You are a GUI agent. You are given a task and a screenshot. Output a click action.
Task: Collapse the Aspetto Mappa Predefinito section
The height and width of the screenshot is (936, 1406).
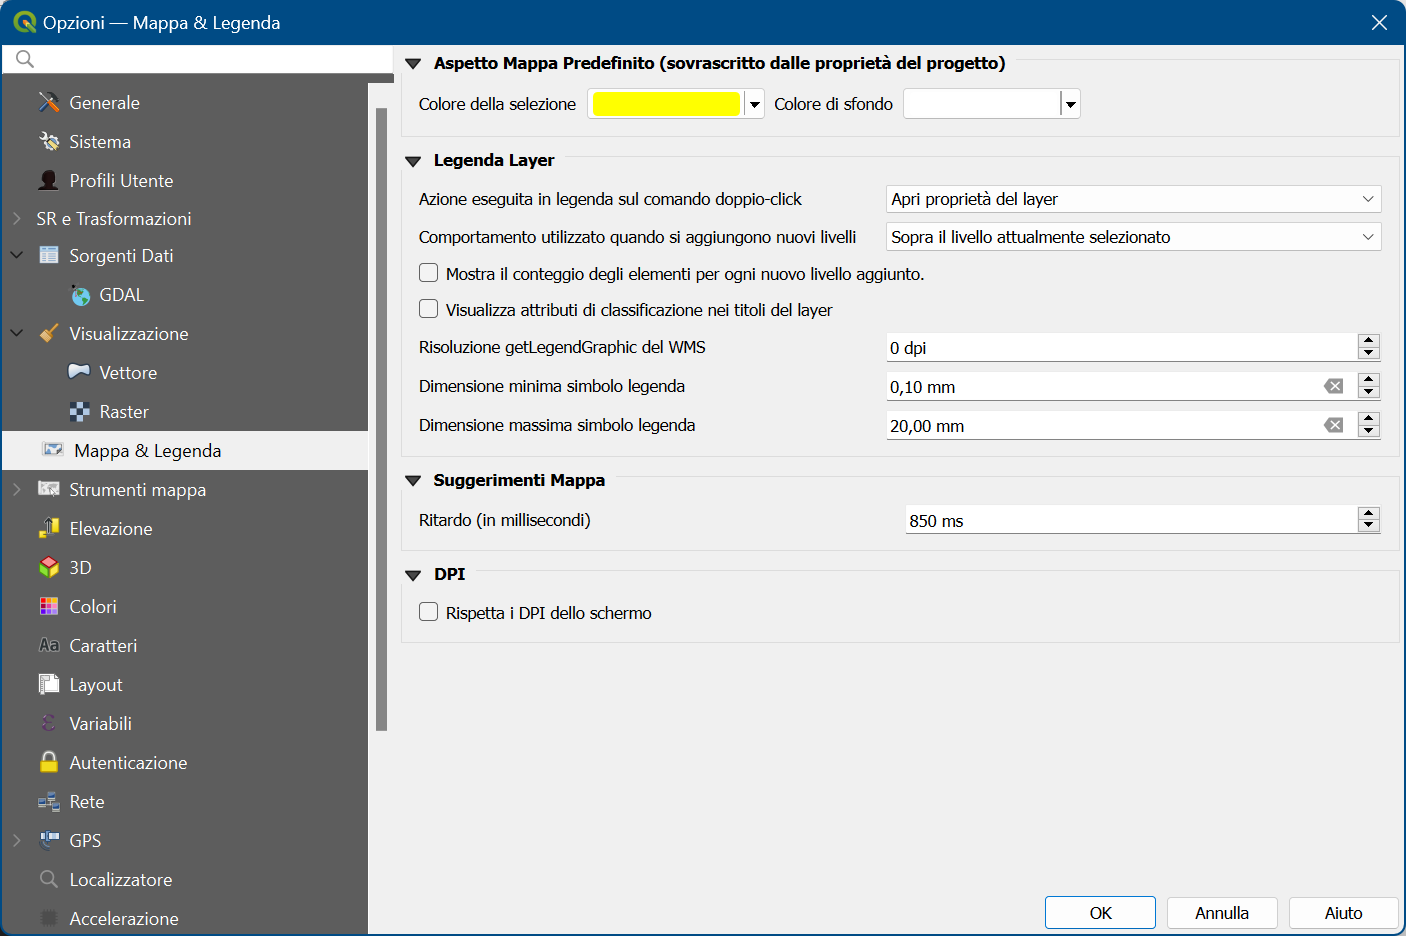[x=413, y=64]
